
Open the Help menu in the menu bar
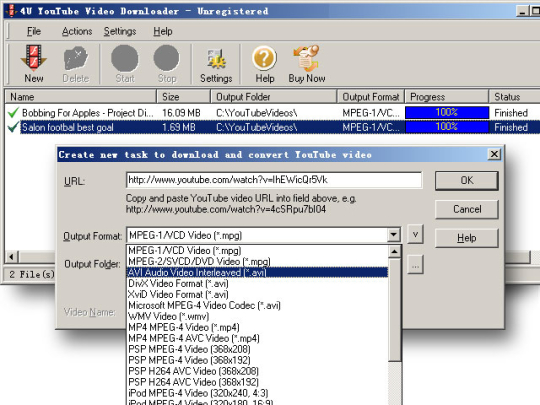pyautogui.click(x=163, y=31)
